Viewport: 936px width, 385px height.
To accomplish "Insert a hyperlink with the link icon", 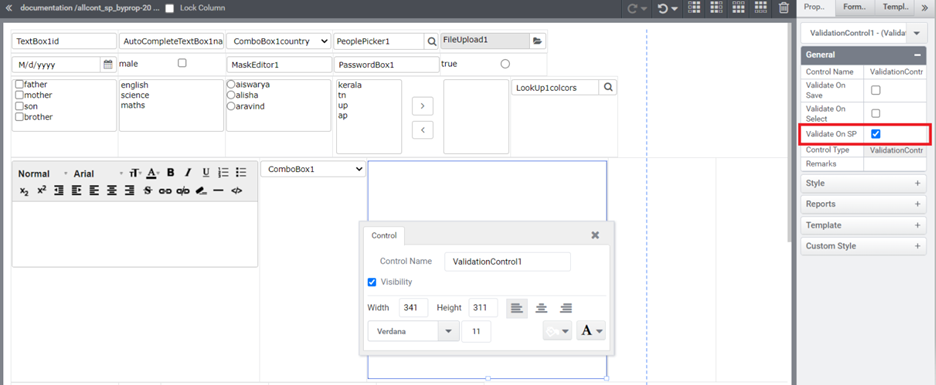I will click(165, 190).
